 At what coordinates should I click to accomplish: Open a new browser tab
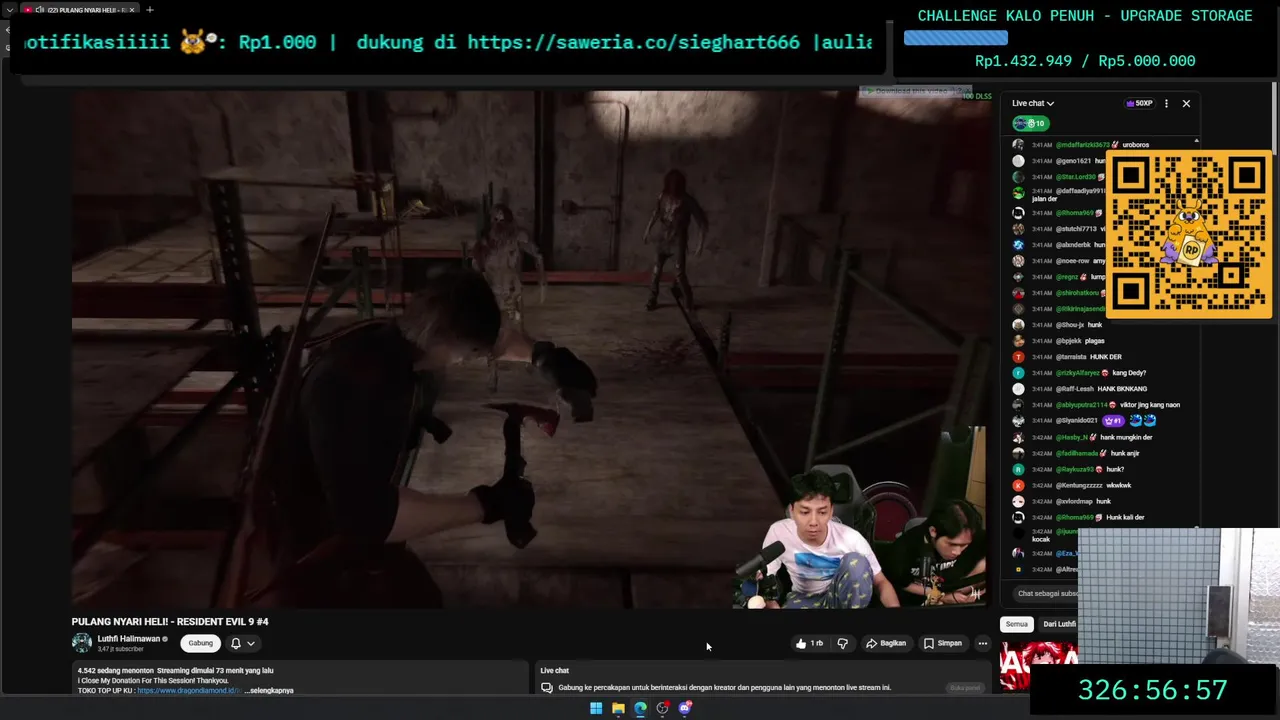pos(150,9)
